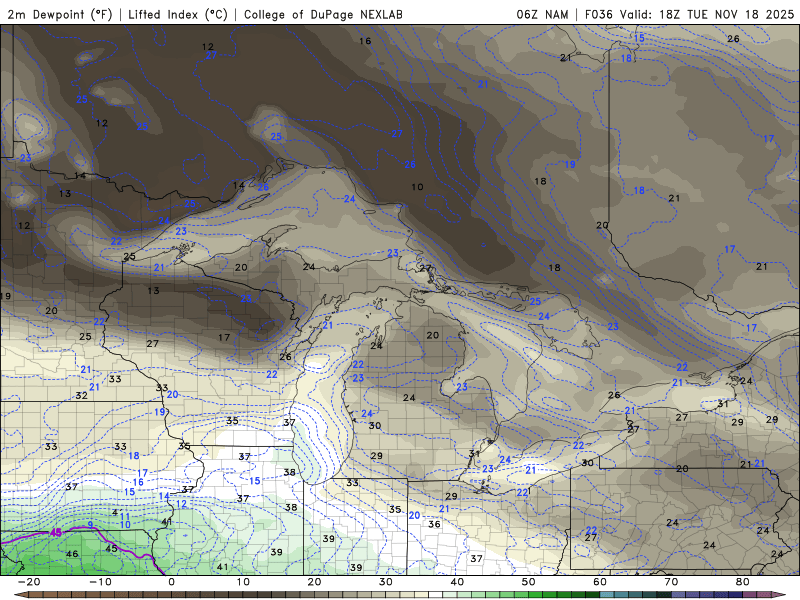Click the blue "14" lifted index label
The width and height of the screenshot is (800, 600).
pyautogui.click(x=164, y=496)
